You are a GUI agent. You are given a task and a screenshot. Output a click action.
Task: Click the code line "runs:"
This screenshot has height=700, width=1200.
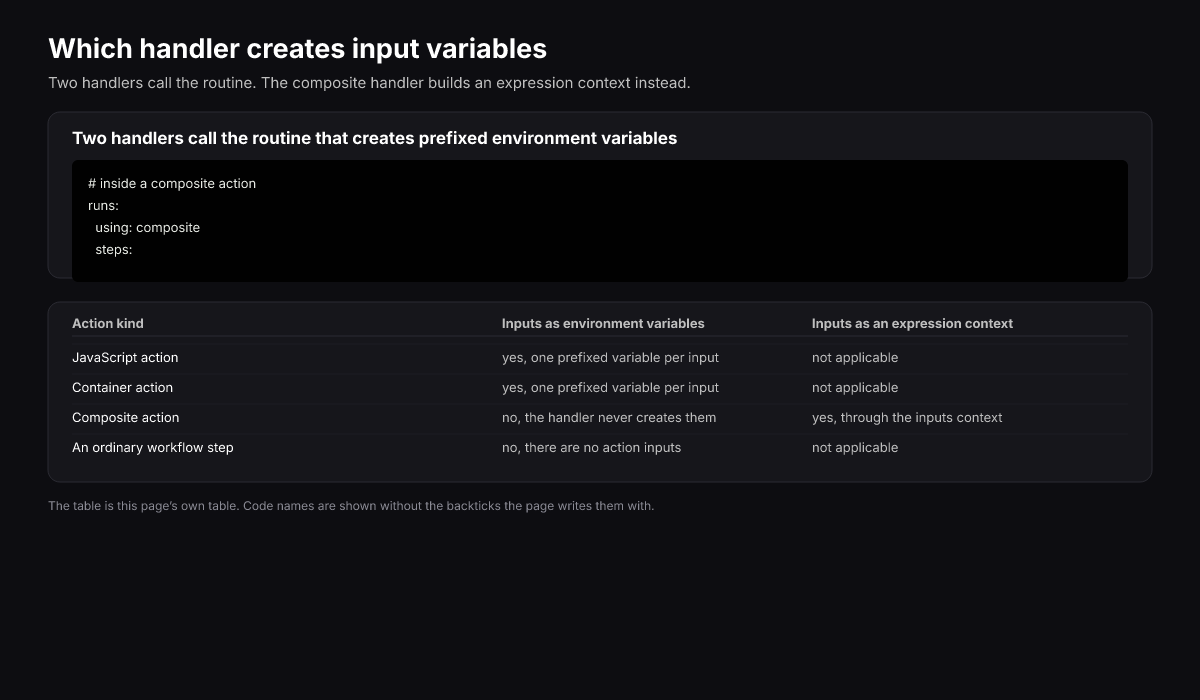coord(103,205)
